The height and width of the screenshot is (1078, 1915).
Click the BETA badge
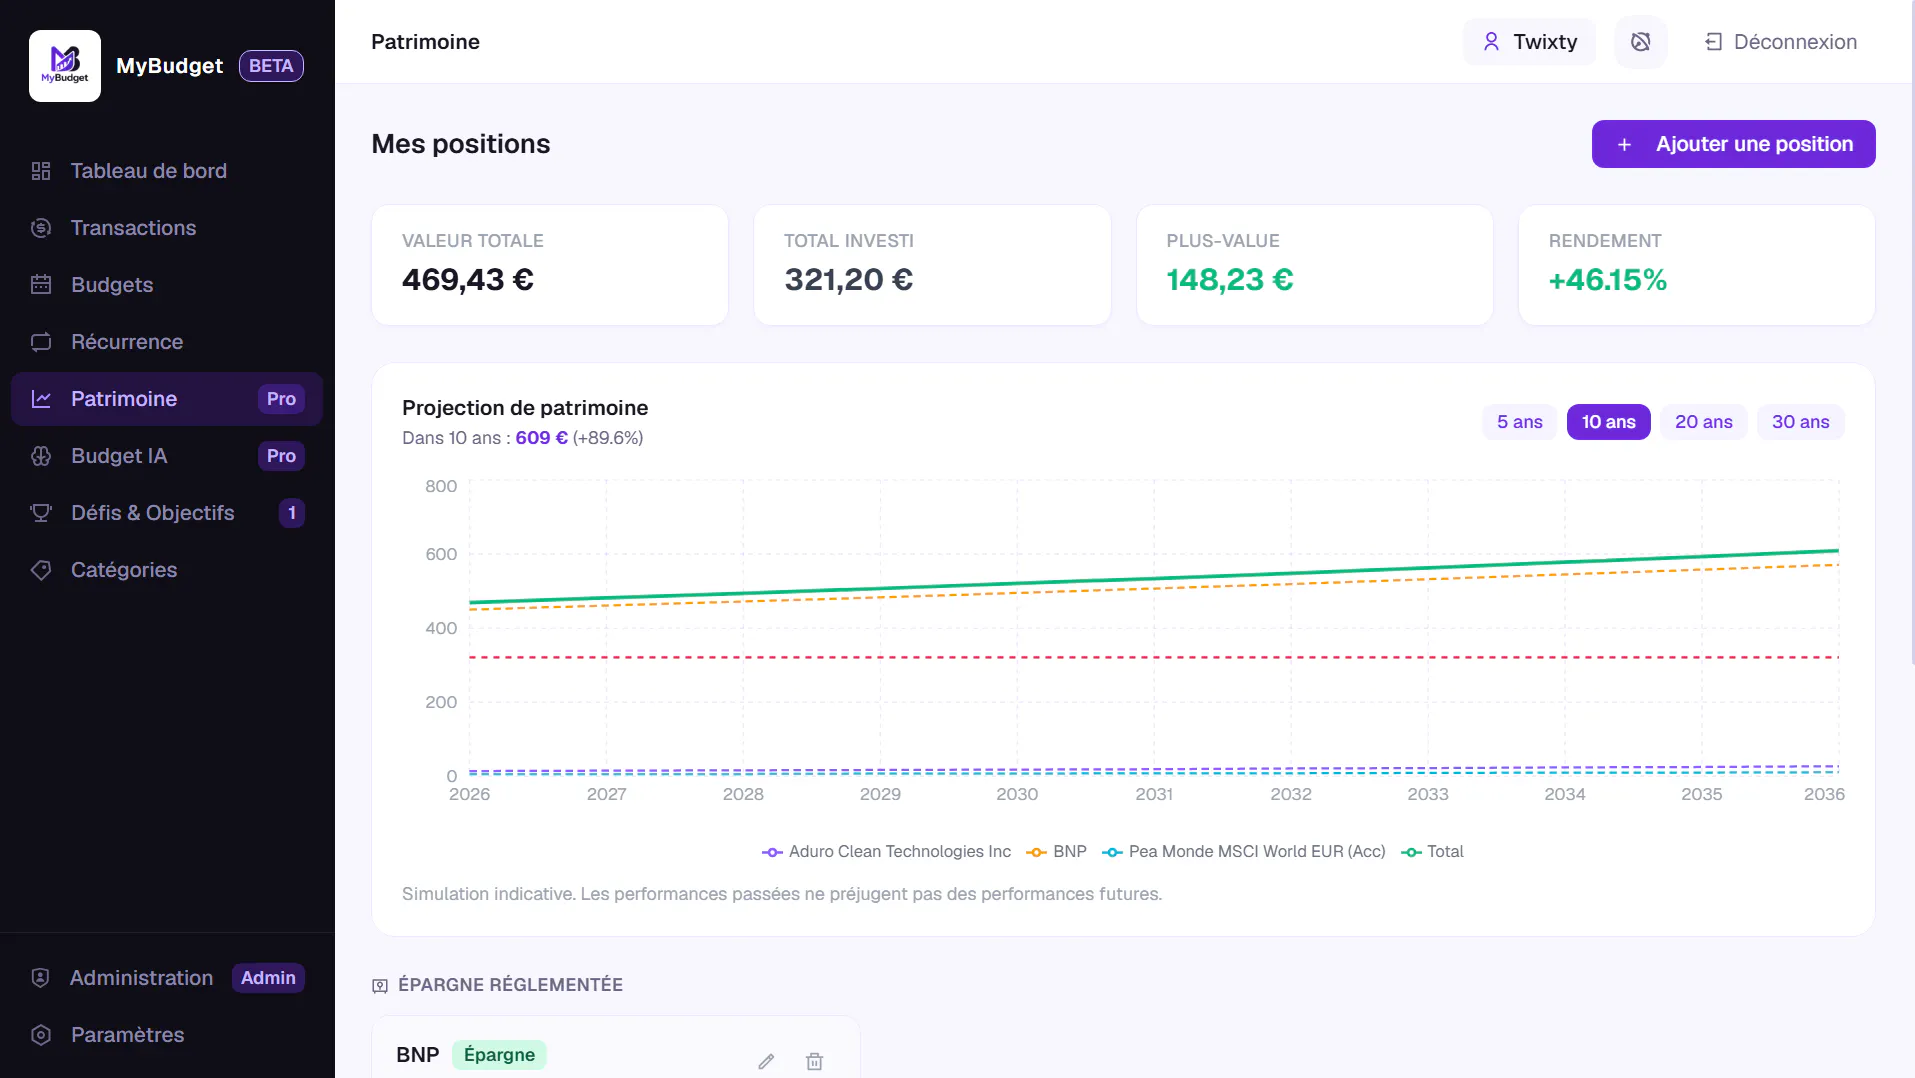click(271, 66)
